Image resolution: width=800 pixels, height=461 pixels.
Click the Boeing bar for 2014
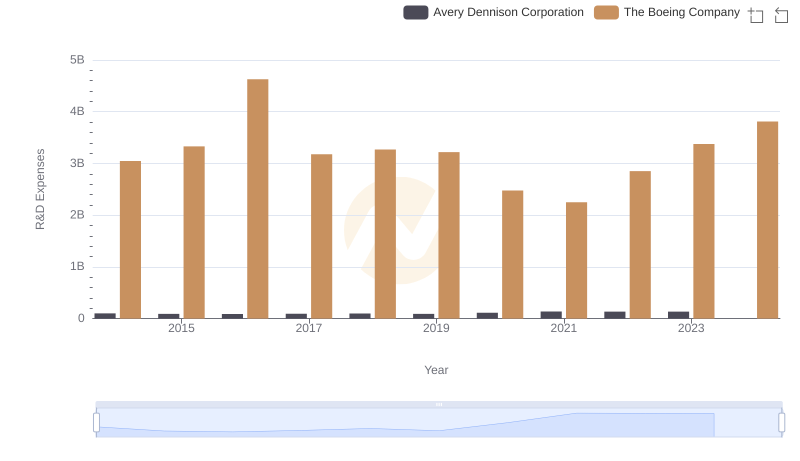click(x=131, y=240)
